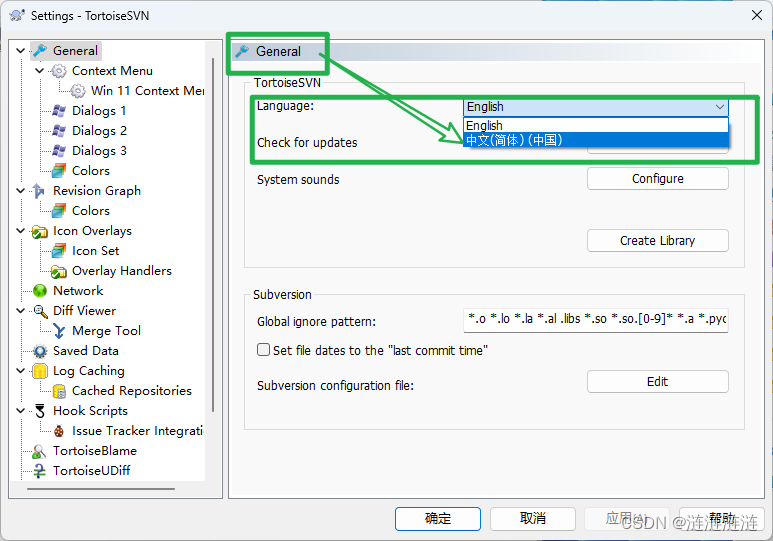The image size is (773, 541).
Task: Collapse the Context Menu tree node
Action: point(39,71)
